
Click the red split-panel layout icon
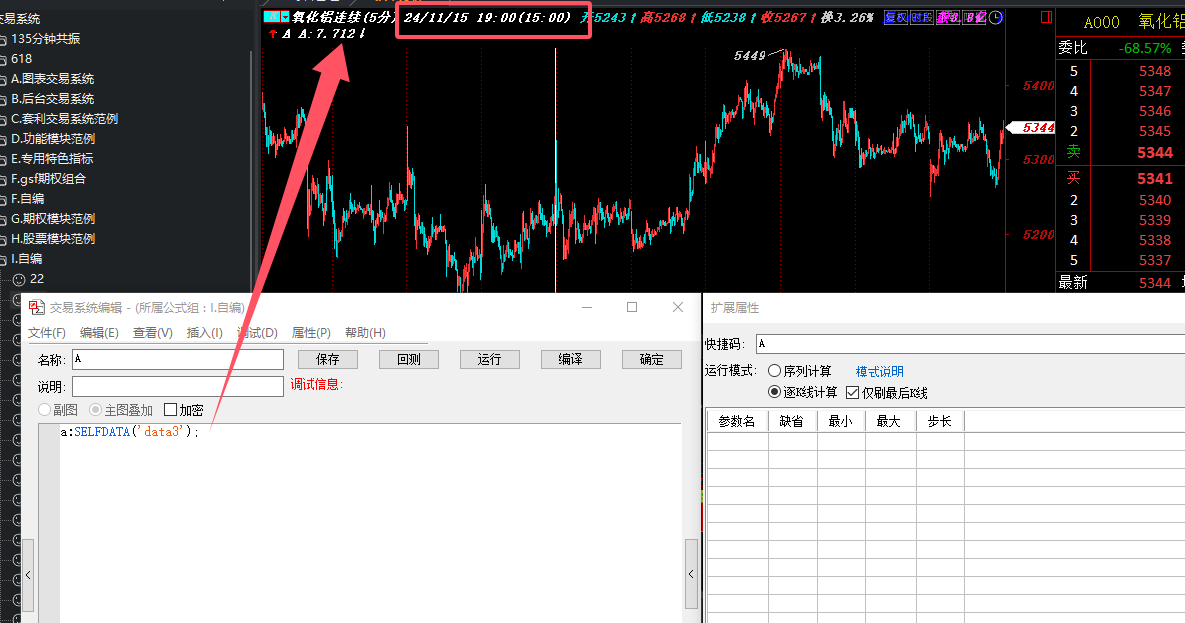(x=1046, y=17)
